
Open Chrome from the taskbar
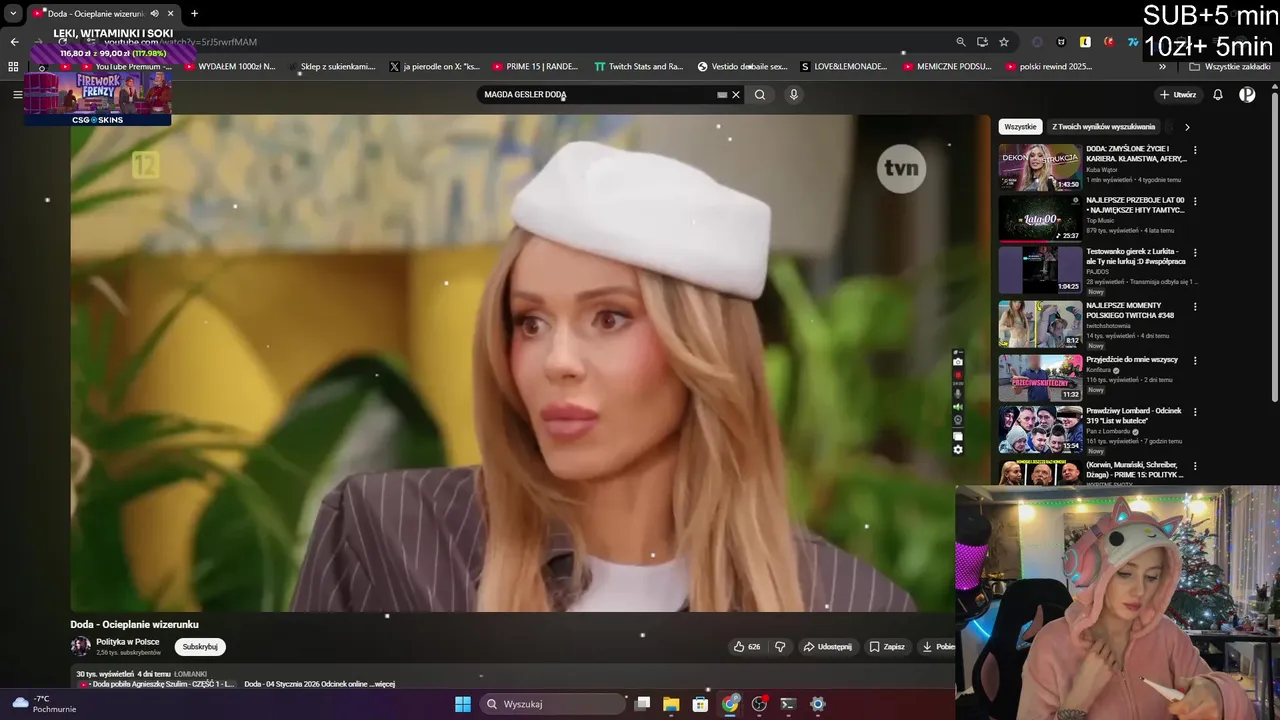click(730, 704)
